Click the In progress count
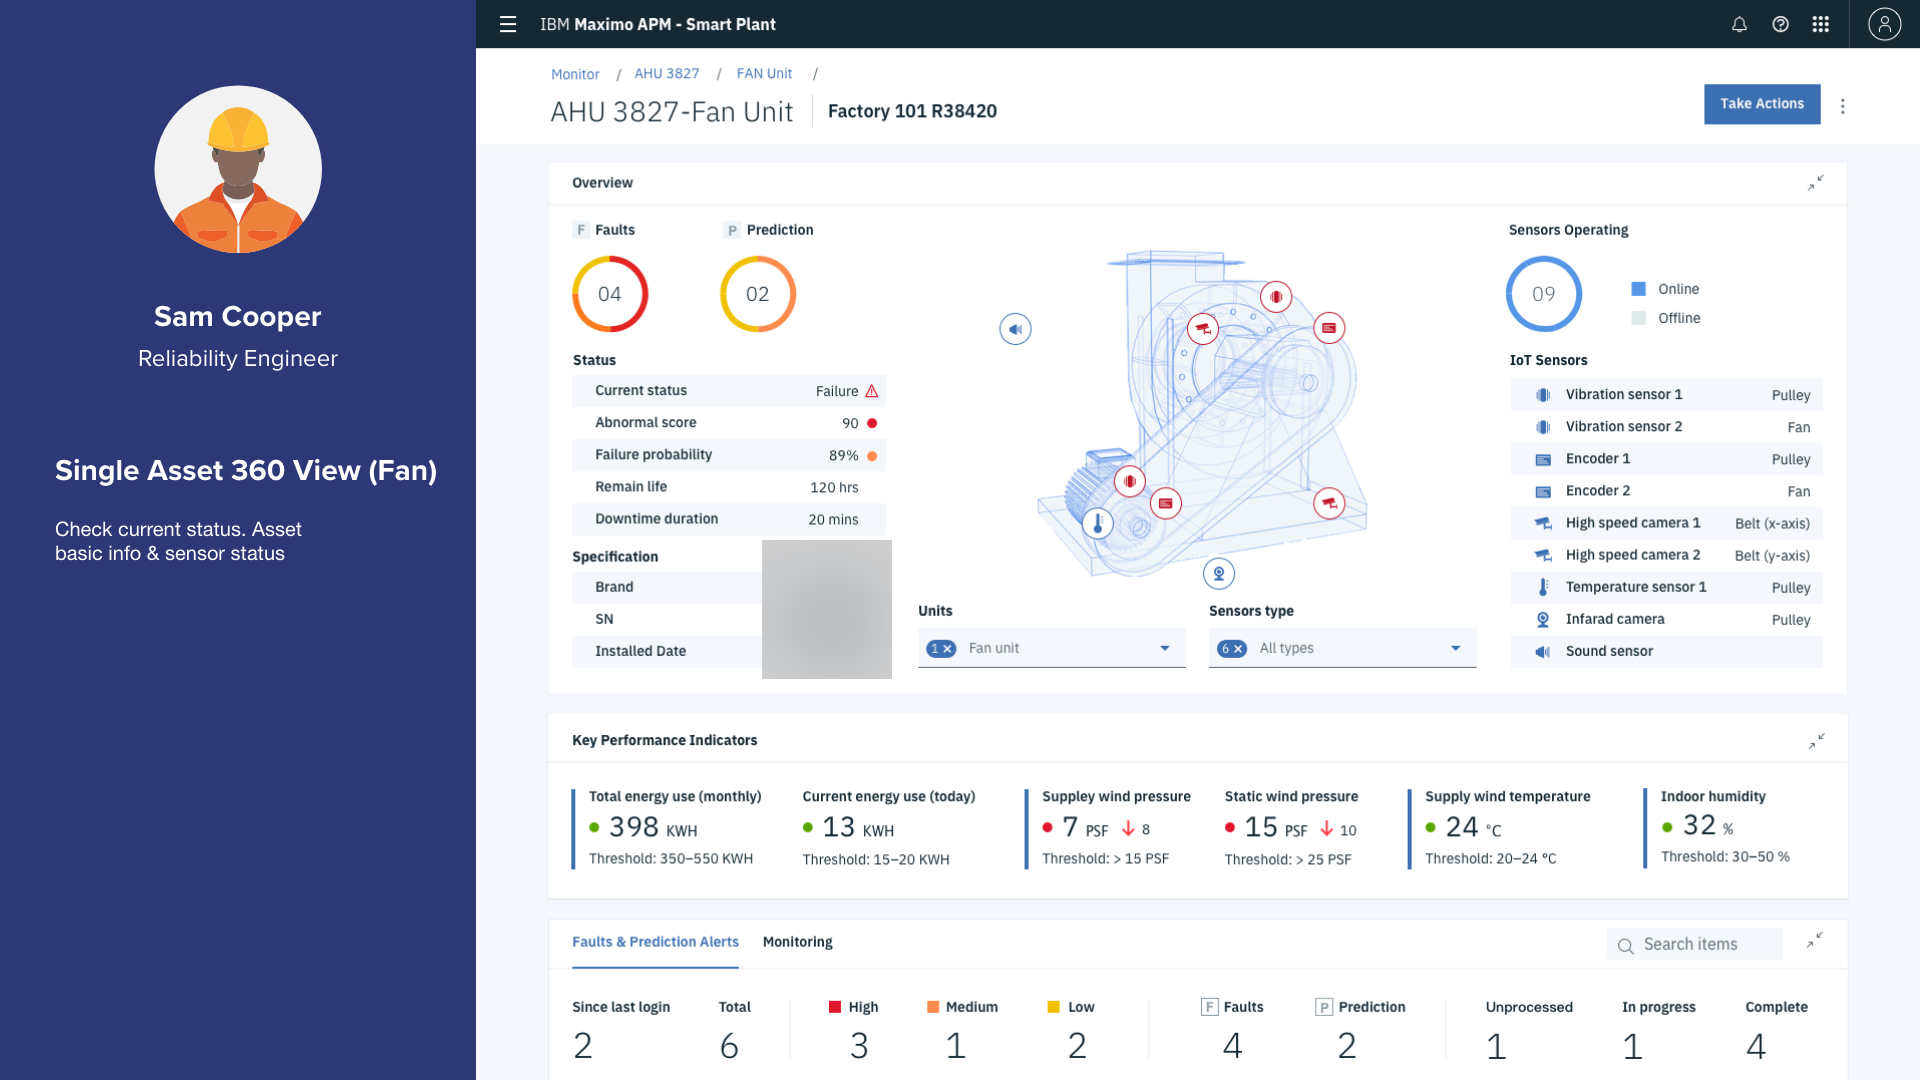 pyautogui.click(x=1632, y=1046)
